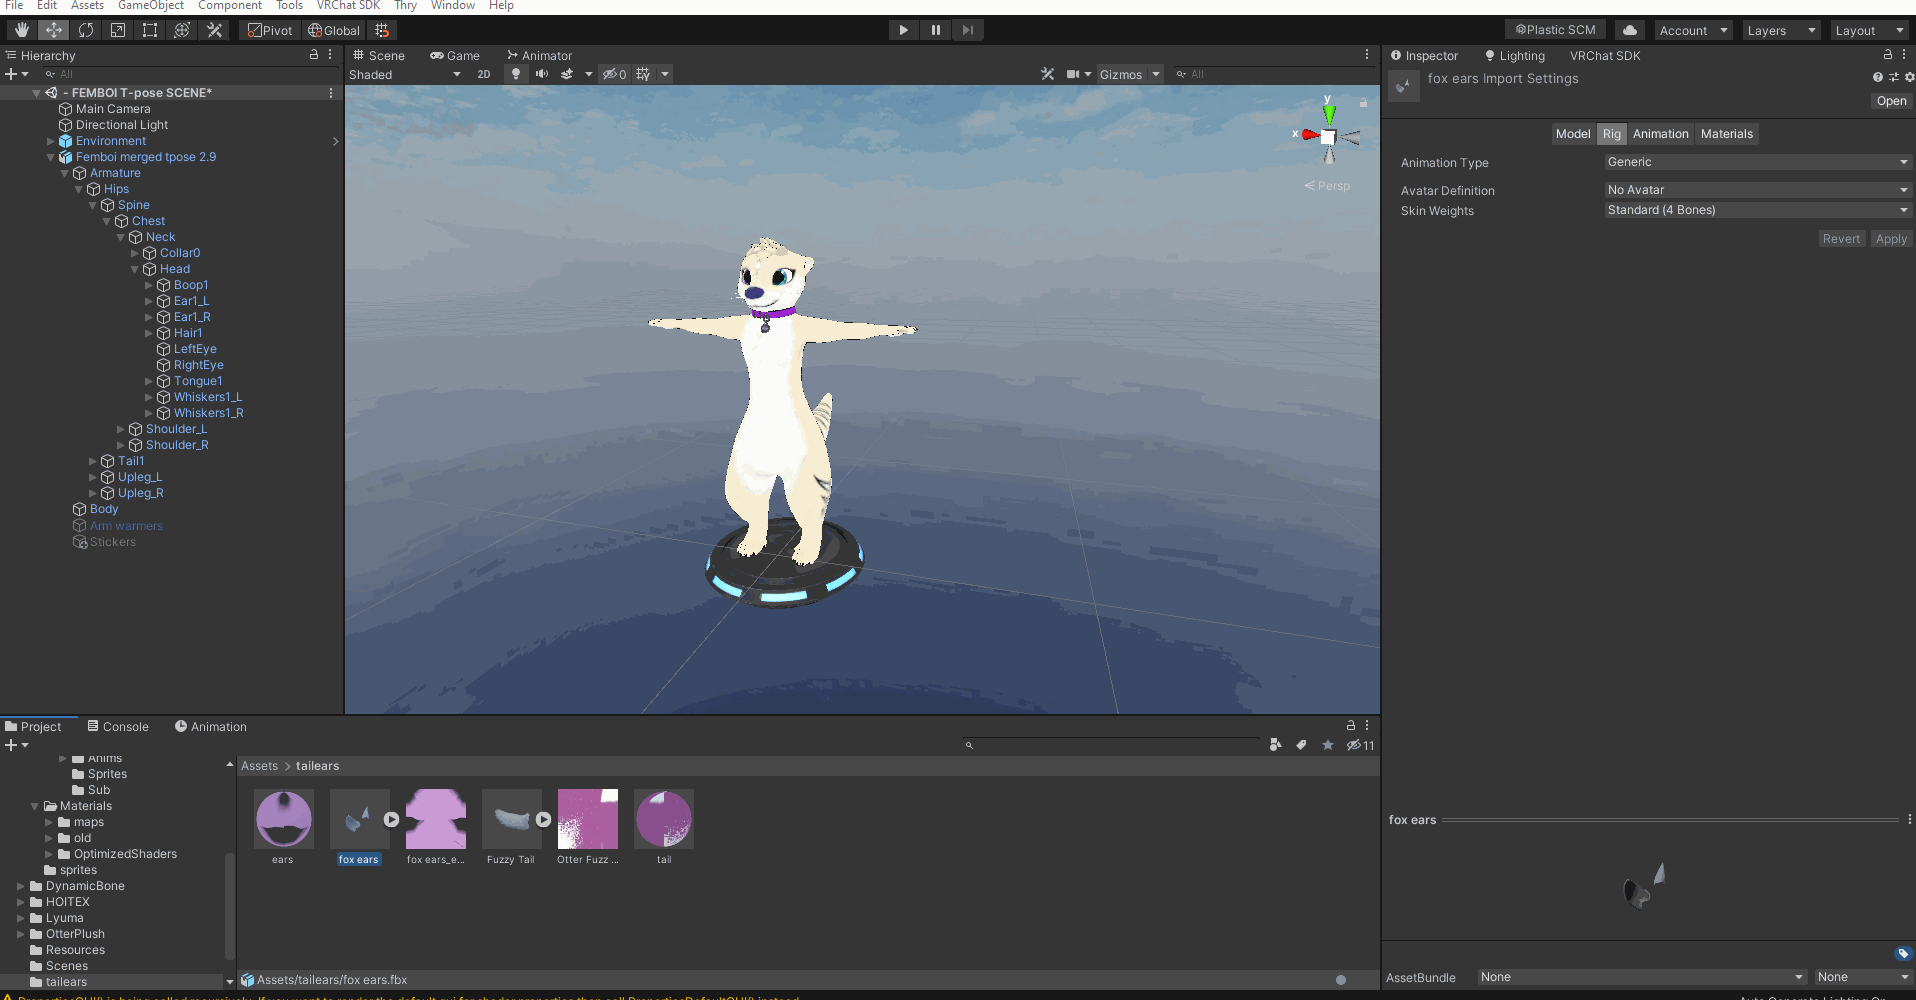Image resolution: width=1916 pixels, height=1000 pixels.
Task: Toggle the Pivot/Center handle position
Action: coord(270,30)
